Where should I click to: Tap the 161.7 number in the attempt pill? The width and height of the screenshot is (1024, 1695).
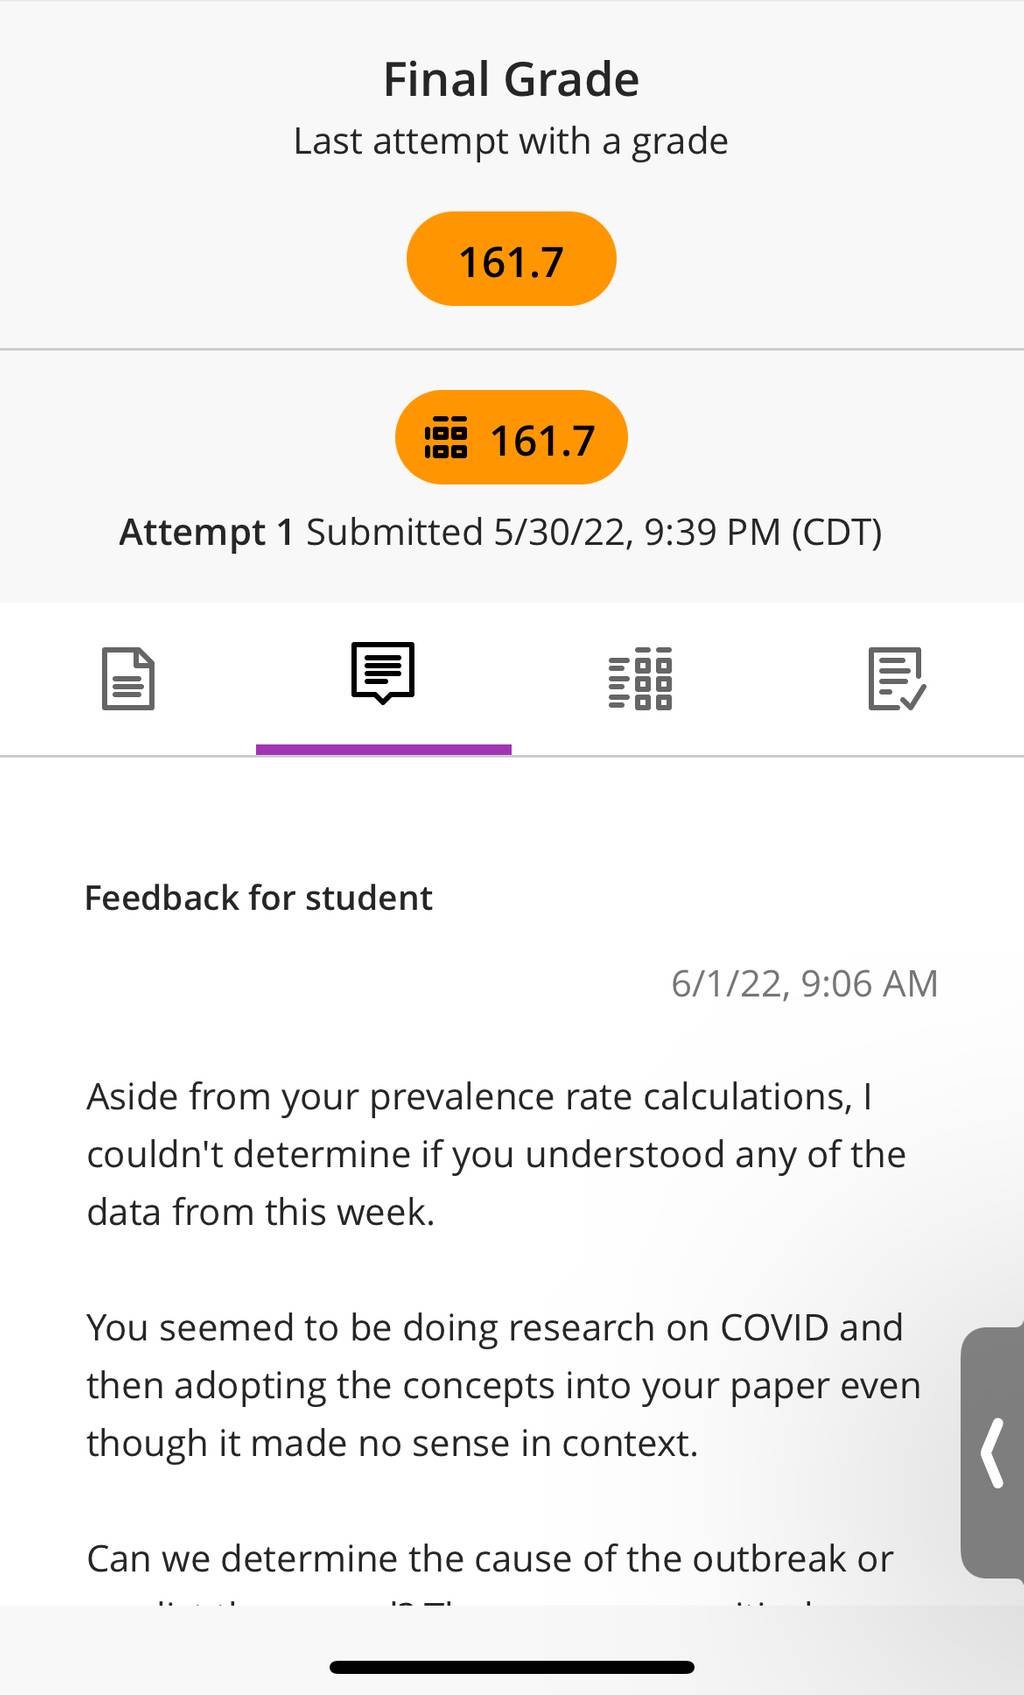click(543, 441)
